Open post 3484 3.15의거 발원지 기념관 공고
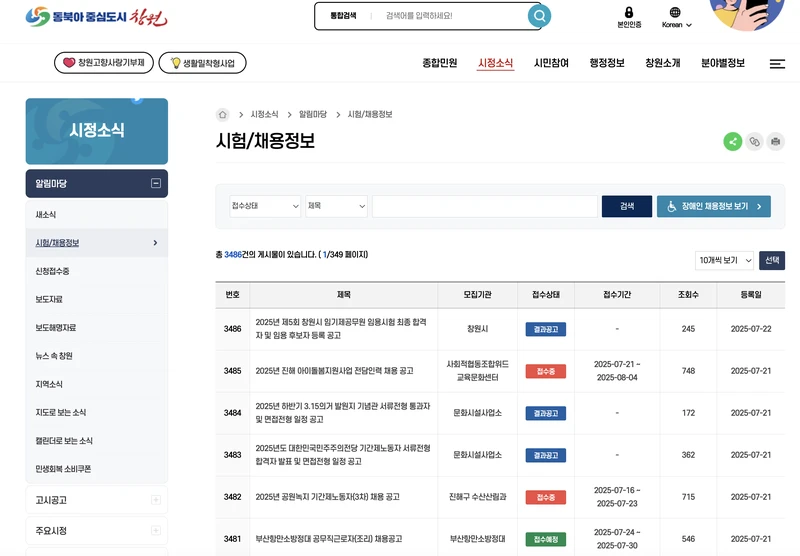 (343, 413)
